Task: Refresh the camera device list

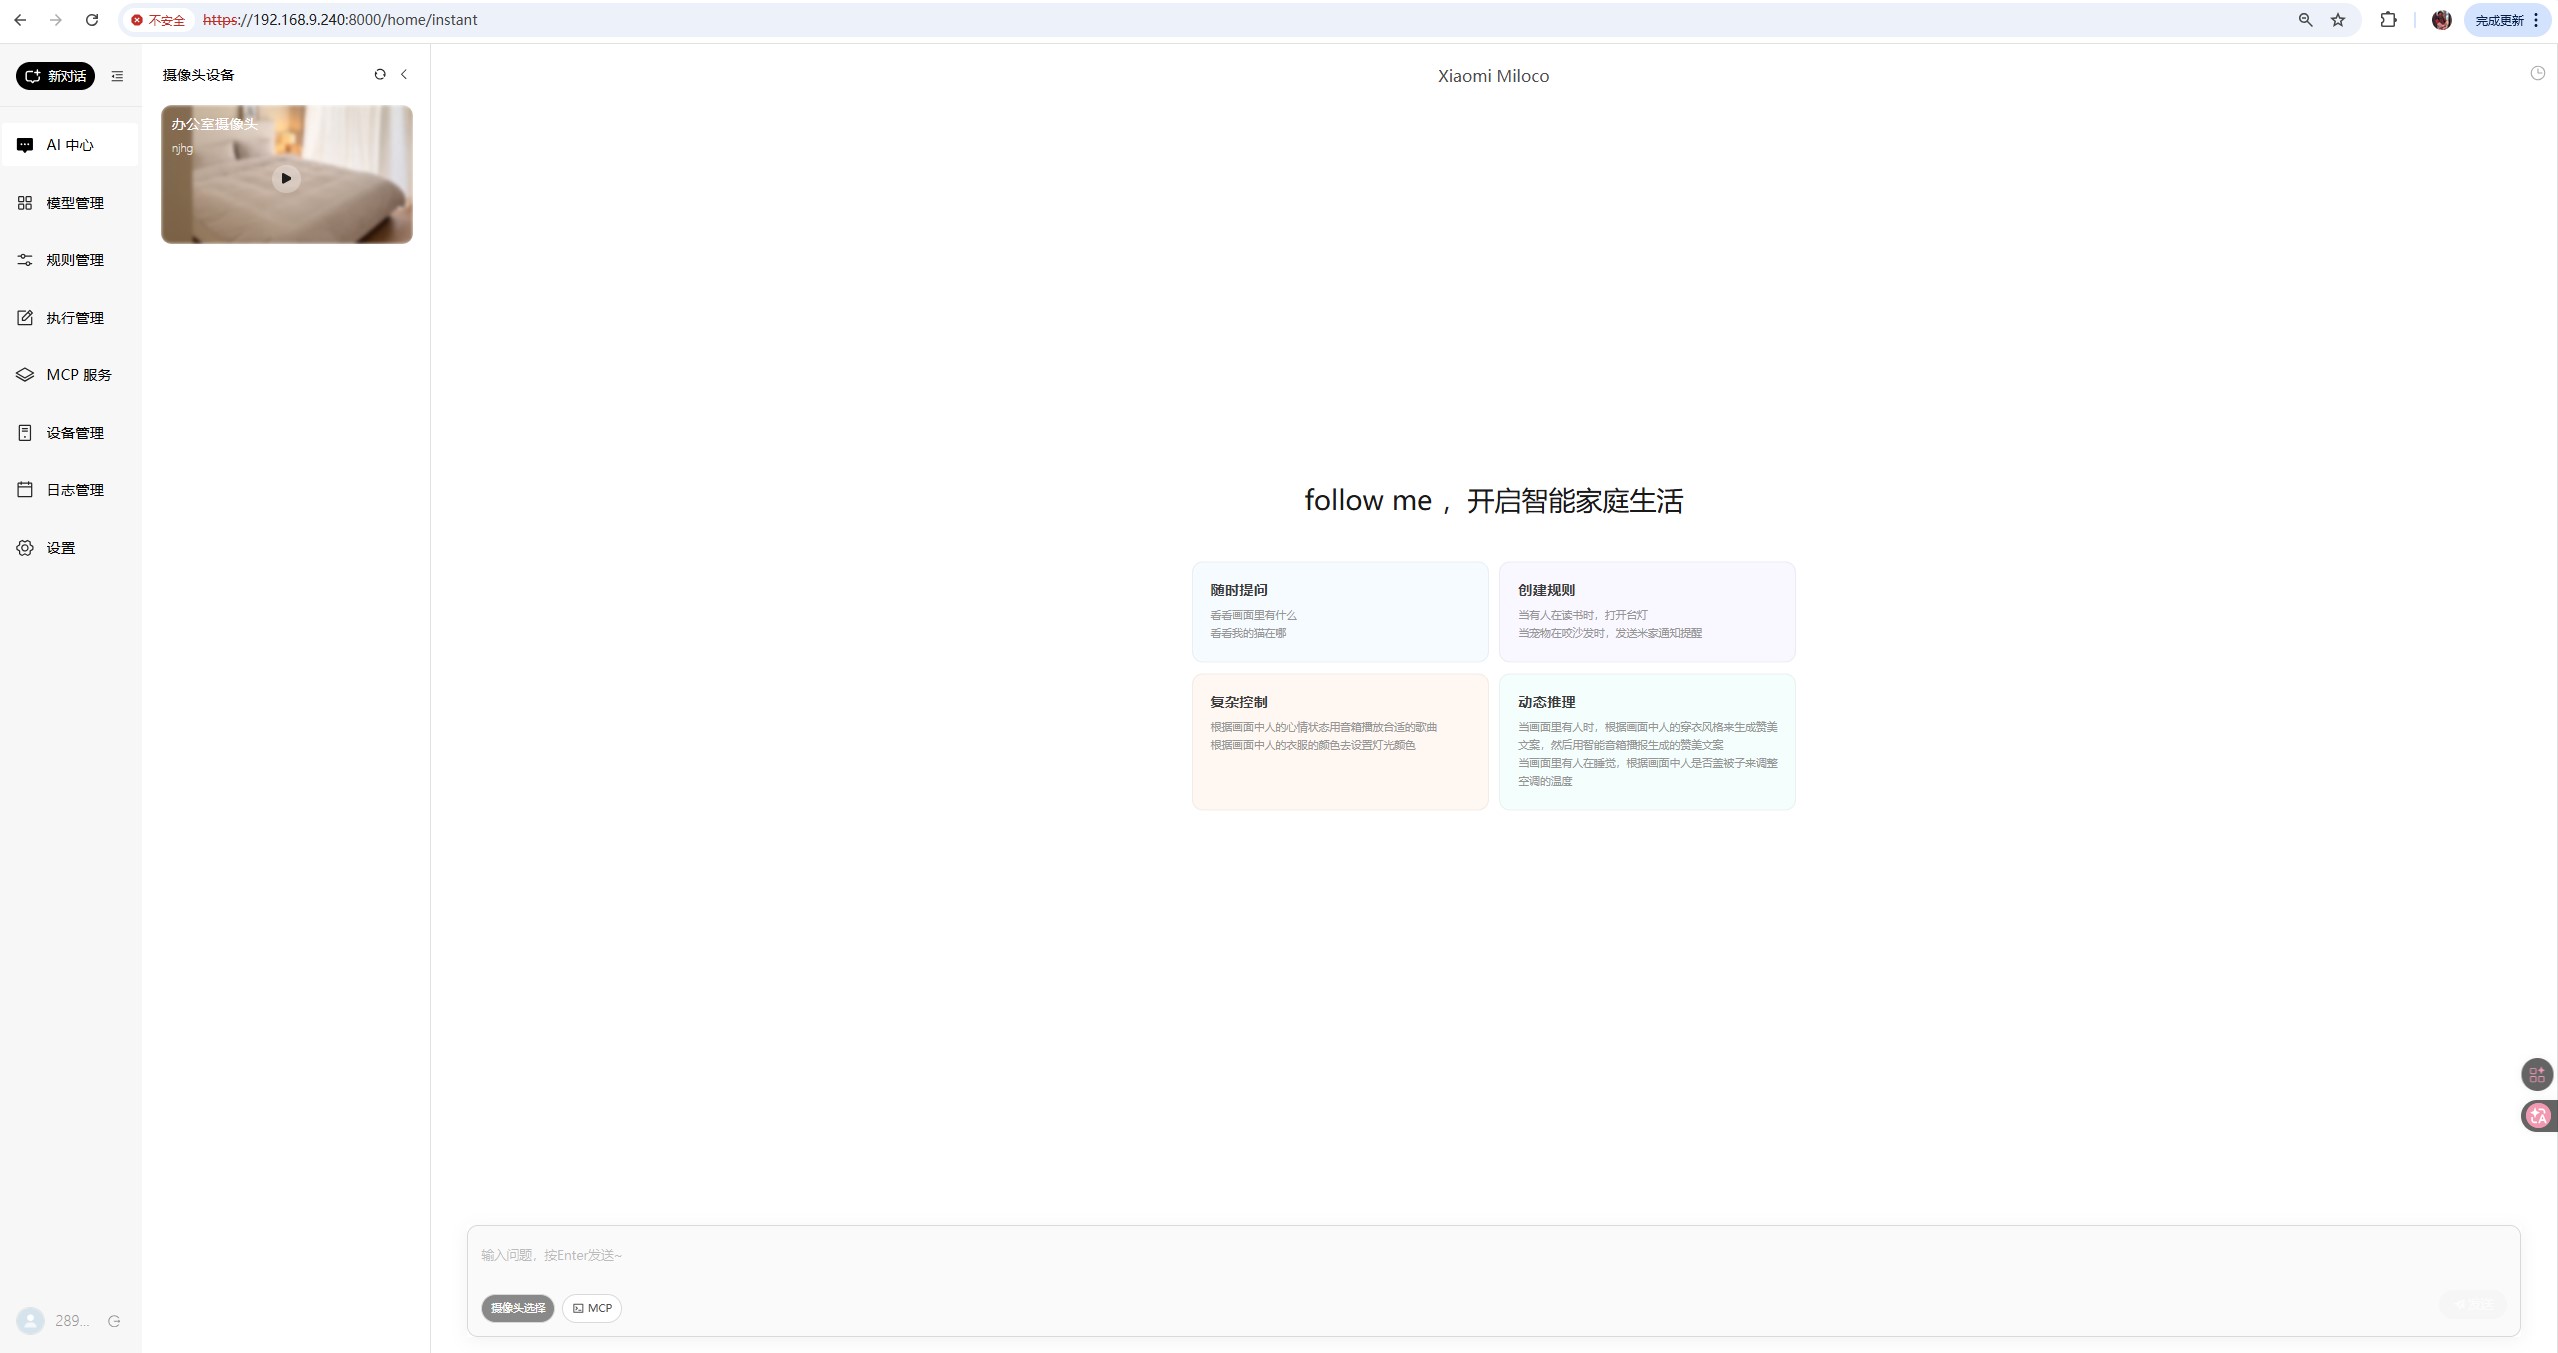Action: pos(380,74)
